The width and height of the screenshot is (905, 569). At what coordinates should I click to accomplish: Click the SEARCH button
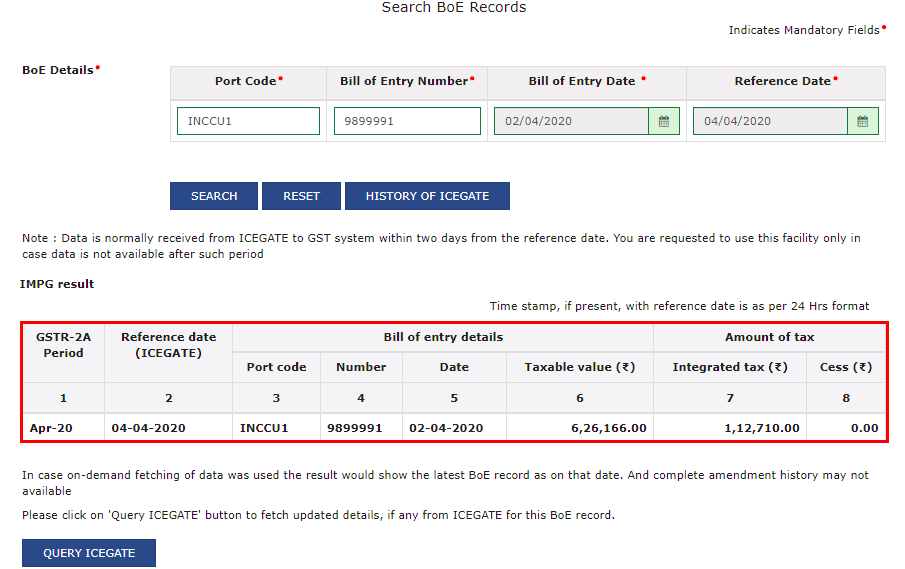tap(214, 196)
